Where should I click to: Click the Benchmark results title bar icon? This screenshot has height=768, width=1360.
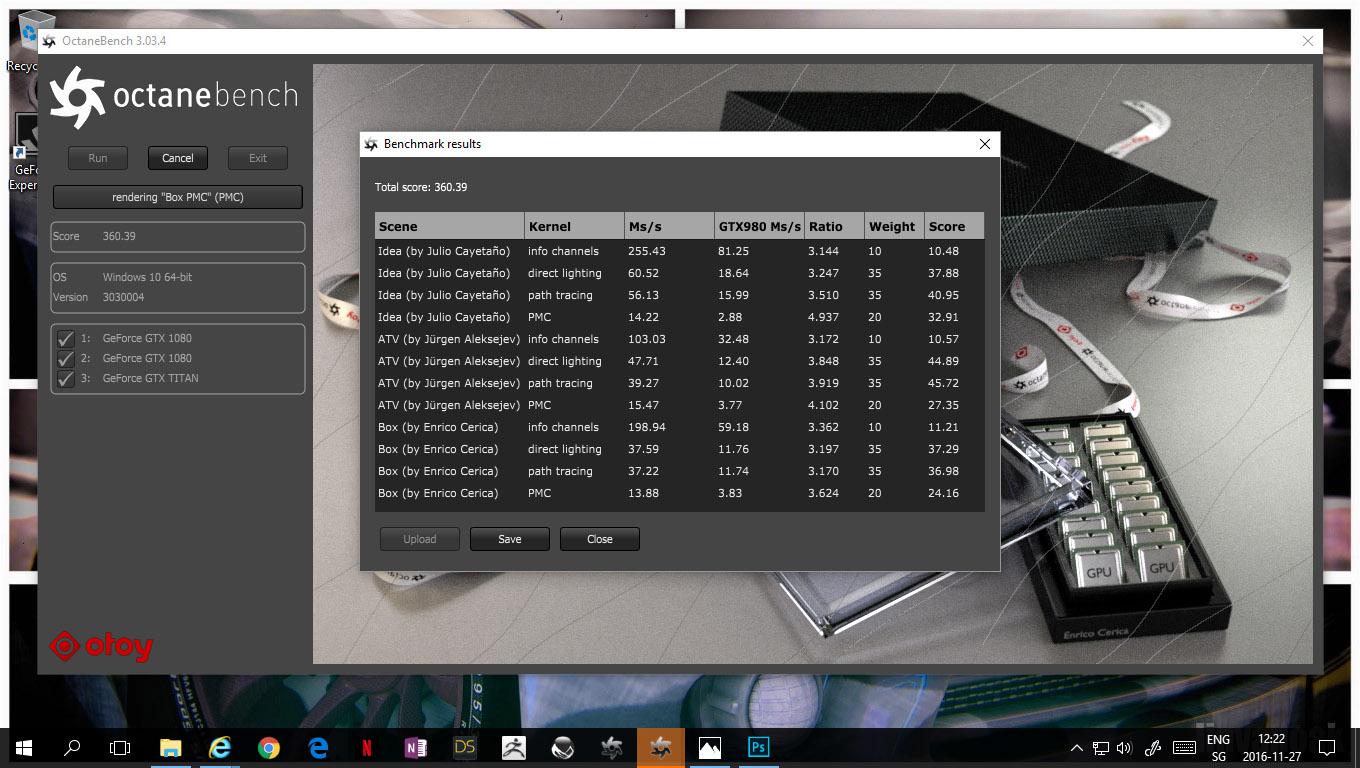[x=371, y=144]
